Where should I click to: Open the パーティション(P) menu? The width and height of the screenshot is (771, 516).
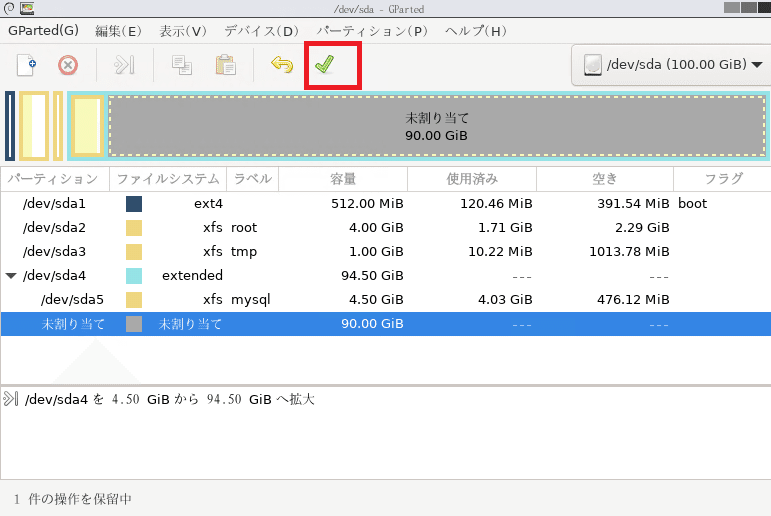coord(372,31)
